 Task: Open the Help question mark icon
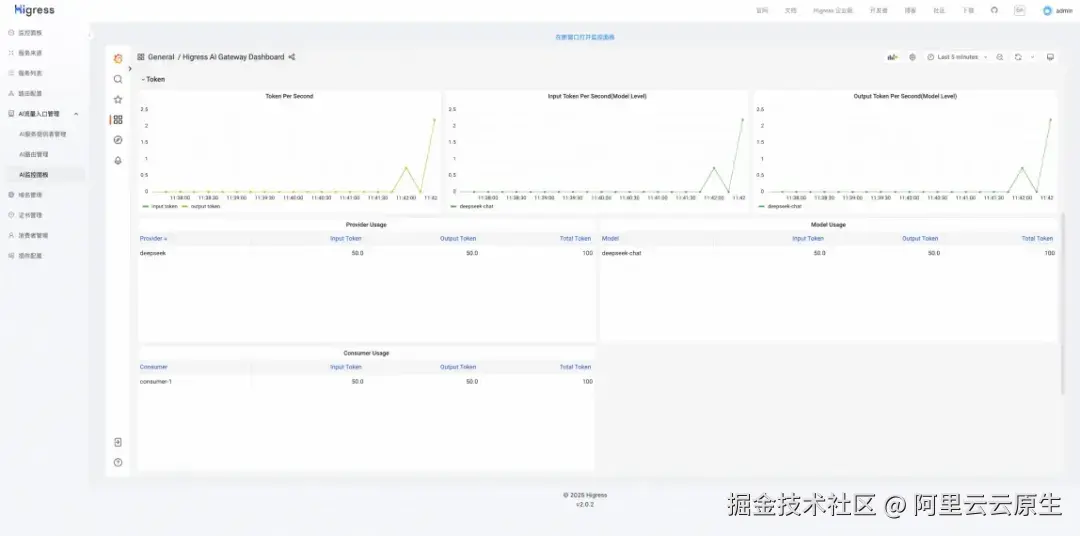click(x=118, y=462)
